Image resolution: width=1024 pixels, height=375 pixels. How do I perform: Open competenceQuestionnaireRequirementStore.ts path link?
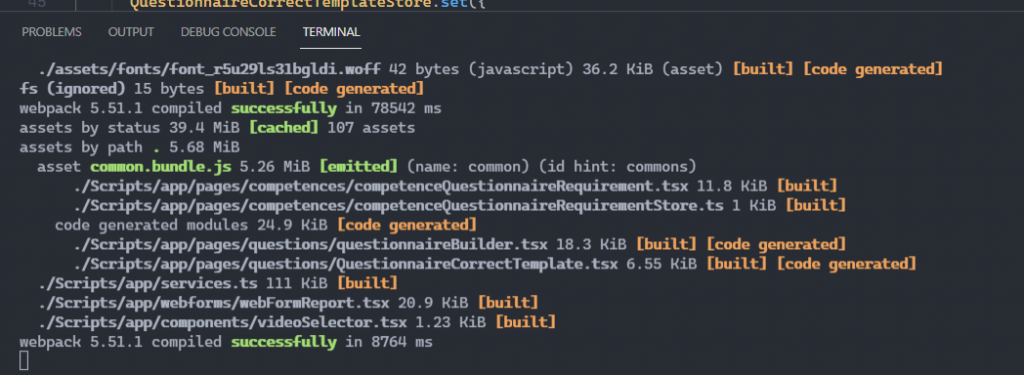398,206
